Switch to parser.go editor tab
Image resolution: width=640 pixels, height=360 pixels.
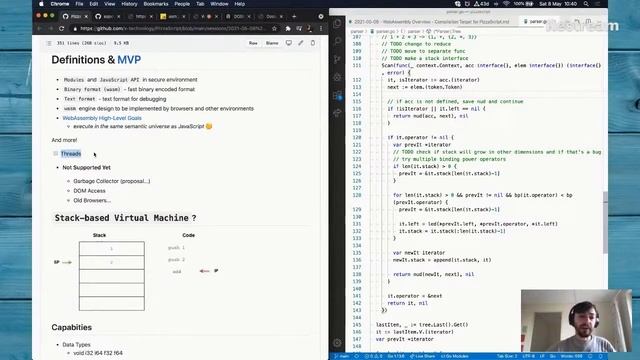(x=538, y=21)
